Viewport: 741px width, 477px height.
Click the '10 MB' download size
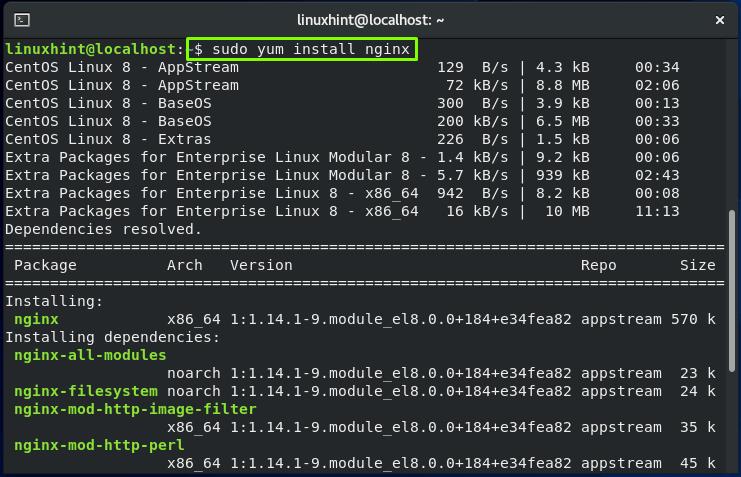pyautogui.click(x=568, y=211)
